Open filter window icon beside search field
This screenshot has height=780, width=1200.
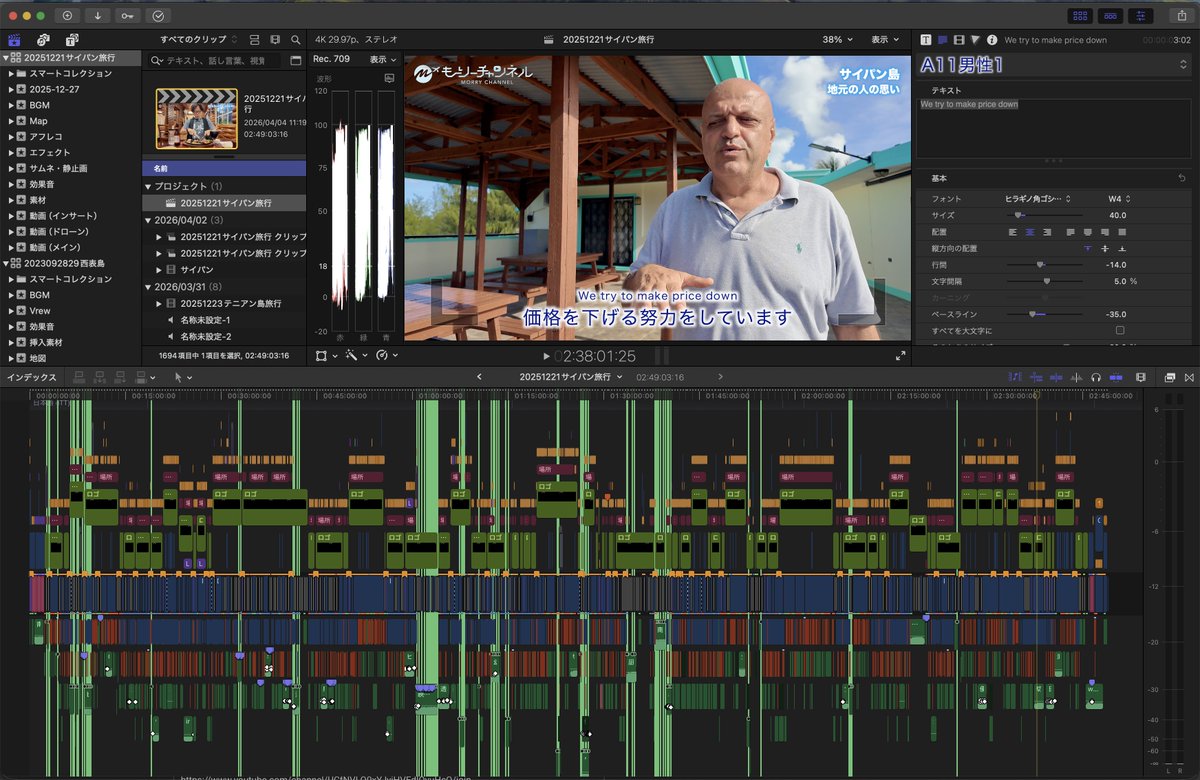pyautogui.click(x=296, y=60)
